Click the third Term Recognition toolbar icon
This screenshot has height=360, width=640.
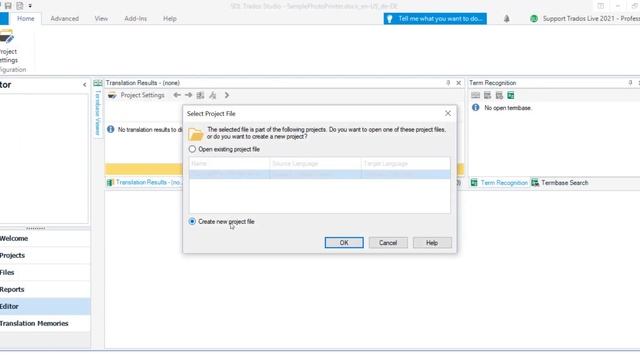(499, 96)
